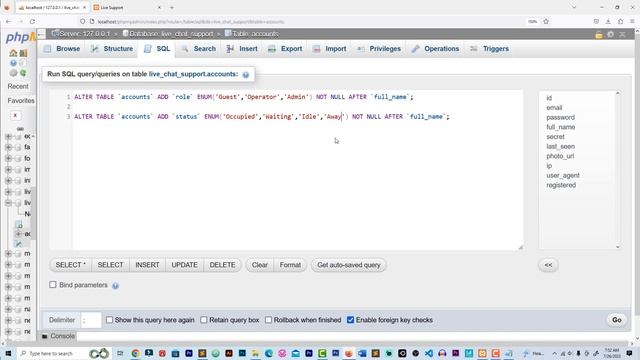Expand the 'im' database tree node
The width and height of the screenshot is (640, 360).
click(8, 169)
